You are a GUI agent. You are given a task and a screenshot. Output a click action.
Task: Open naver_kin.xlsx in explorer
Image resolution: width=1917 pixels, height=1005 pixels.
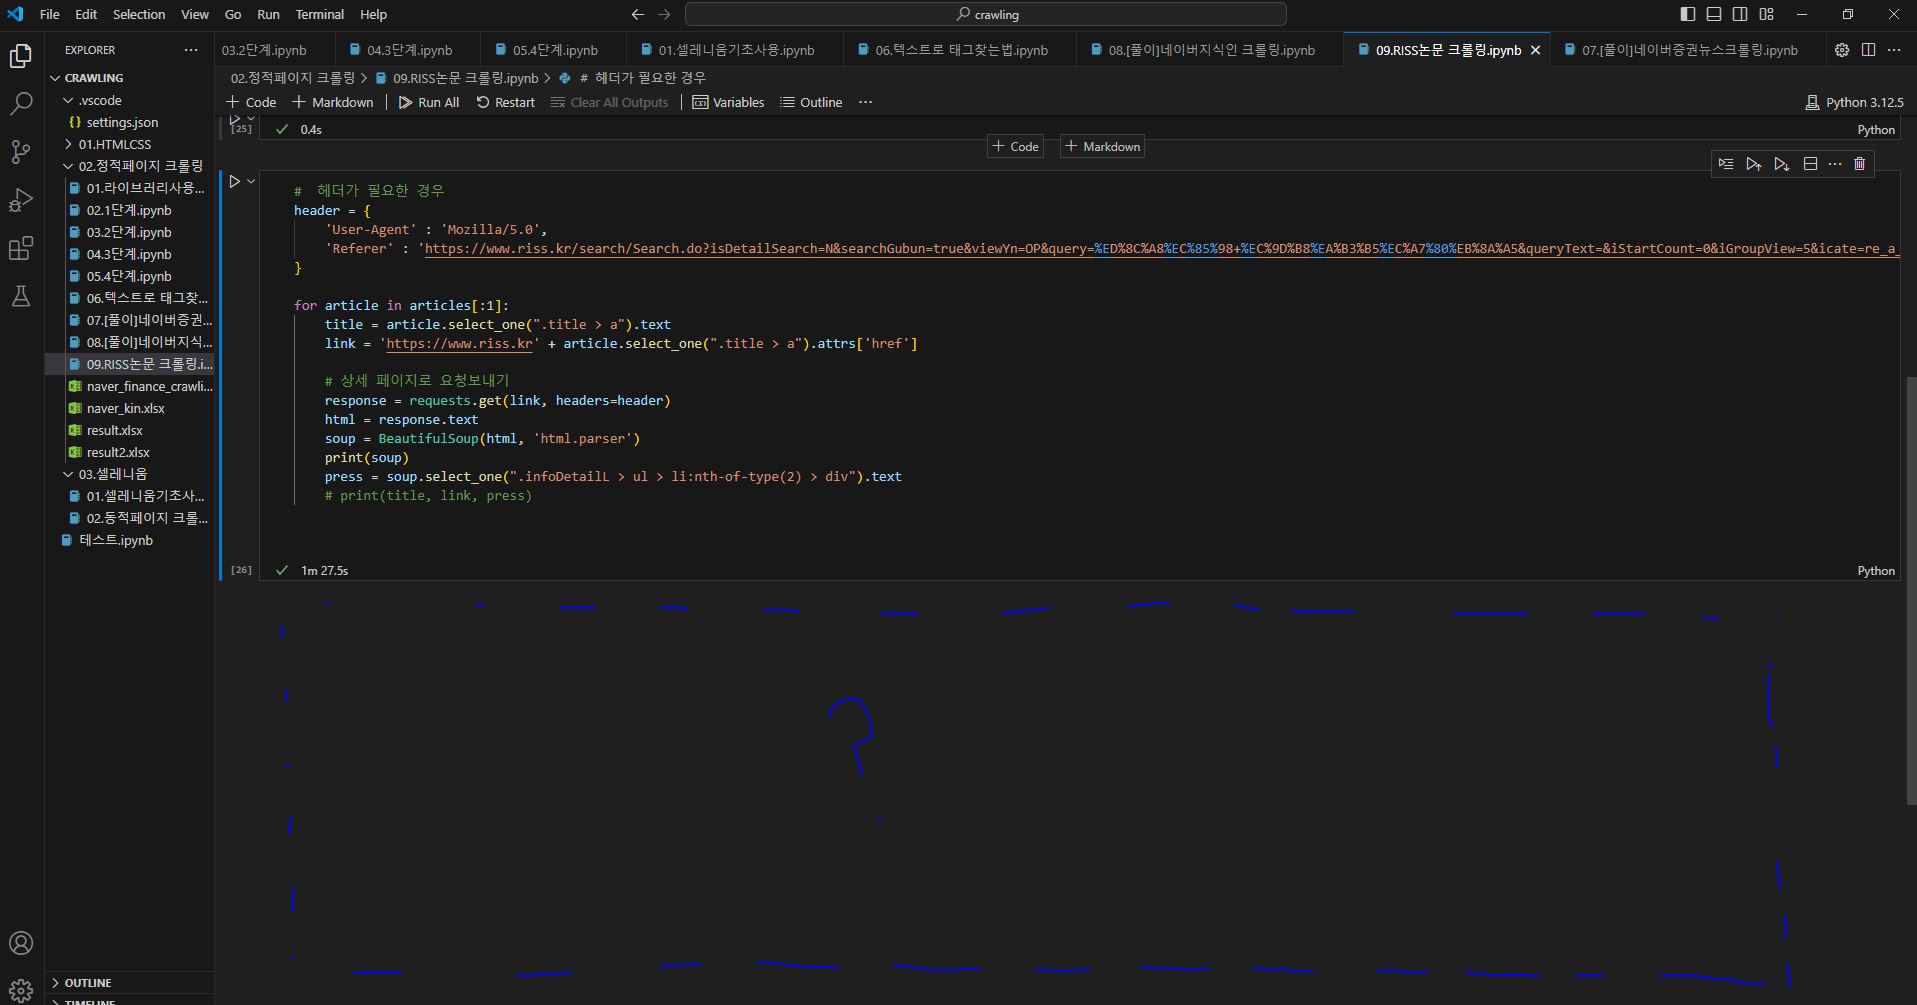pyautogui.click(x=130, y=408)
